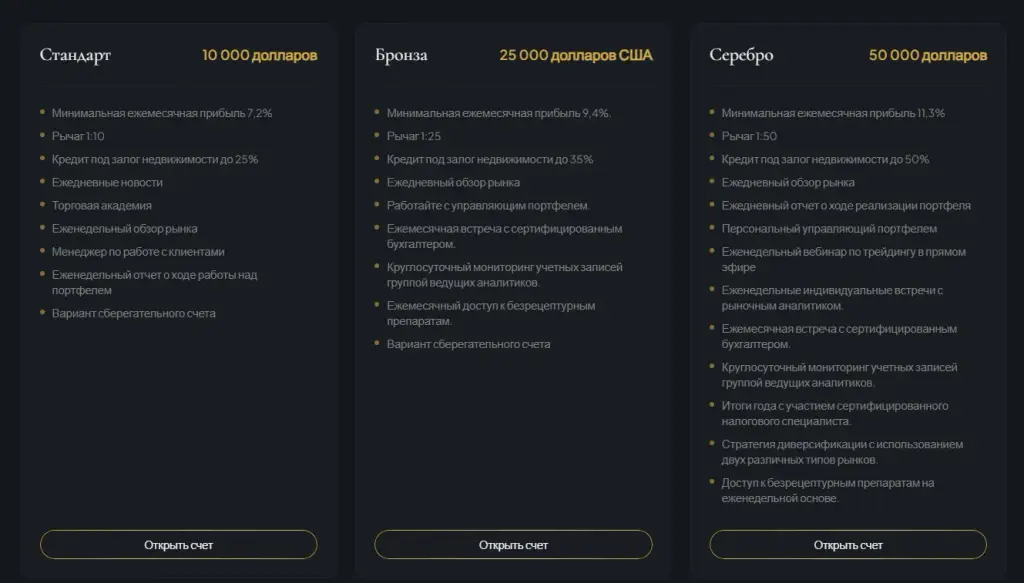The height and width of the screenshot is (583, 1024).
Task: Click Торговая академия list item
Action: tap(102, 206)
